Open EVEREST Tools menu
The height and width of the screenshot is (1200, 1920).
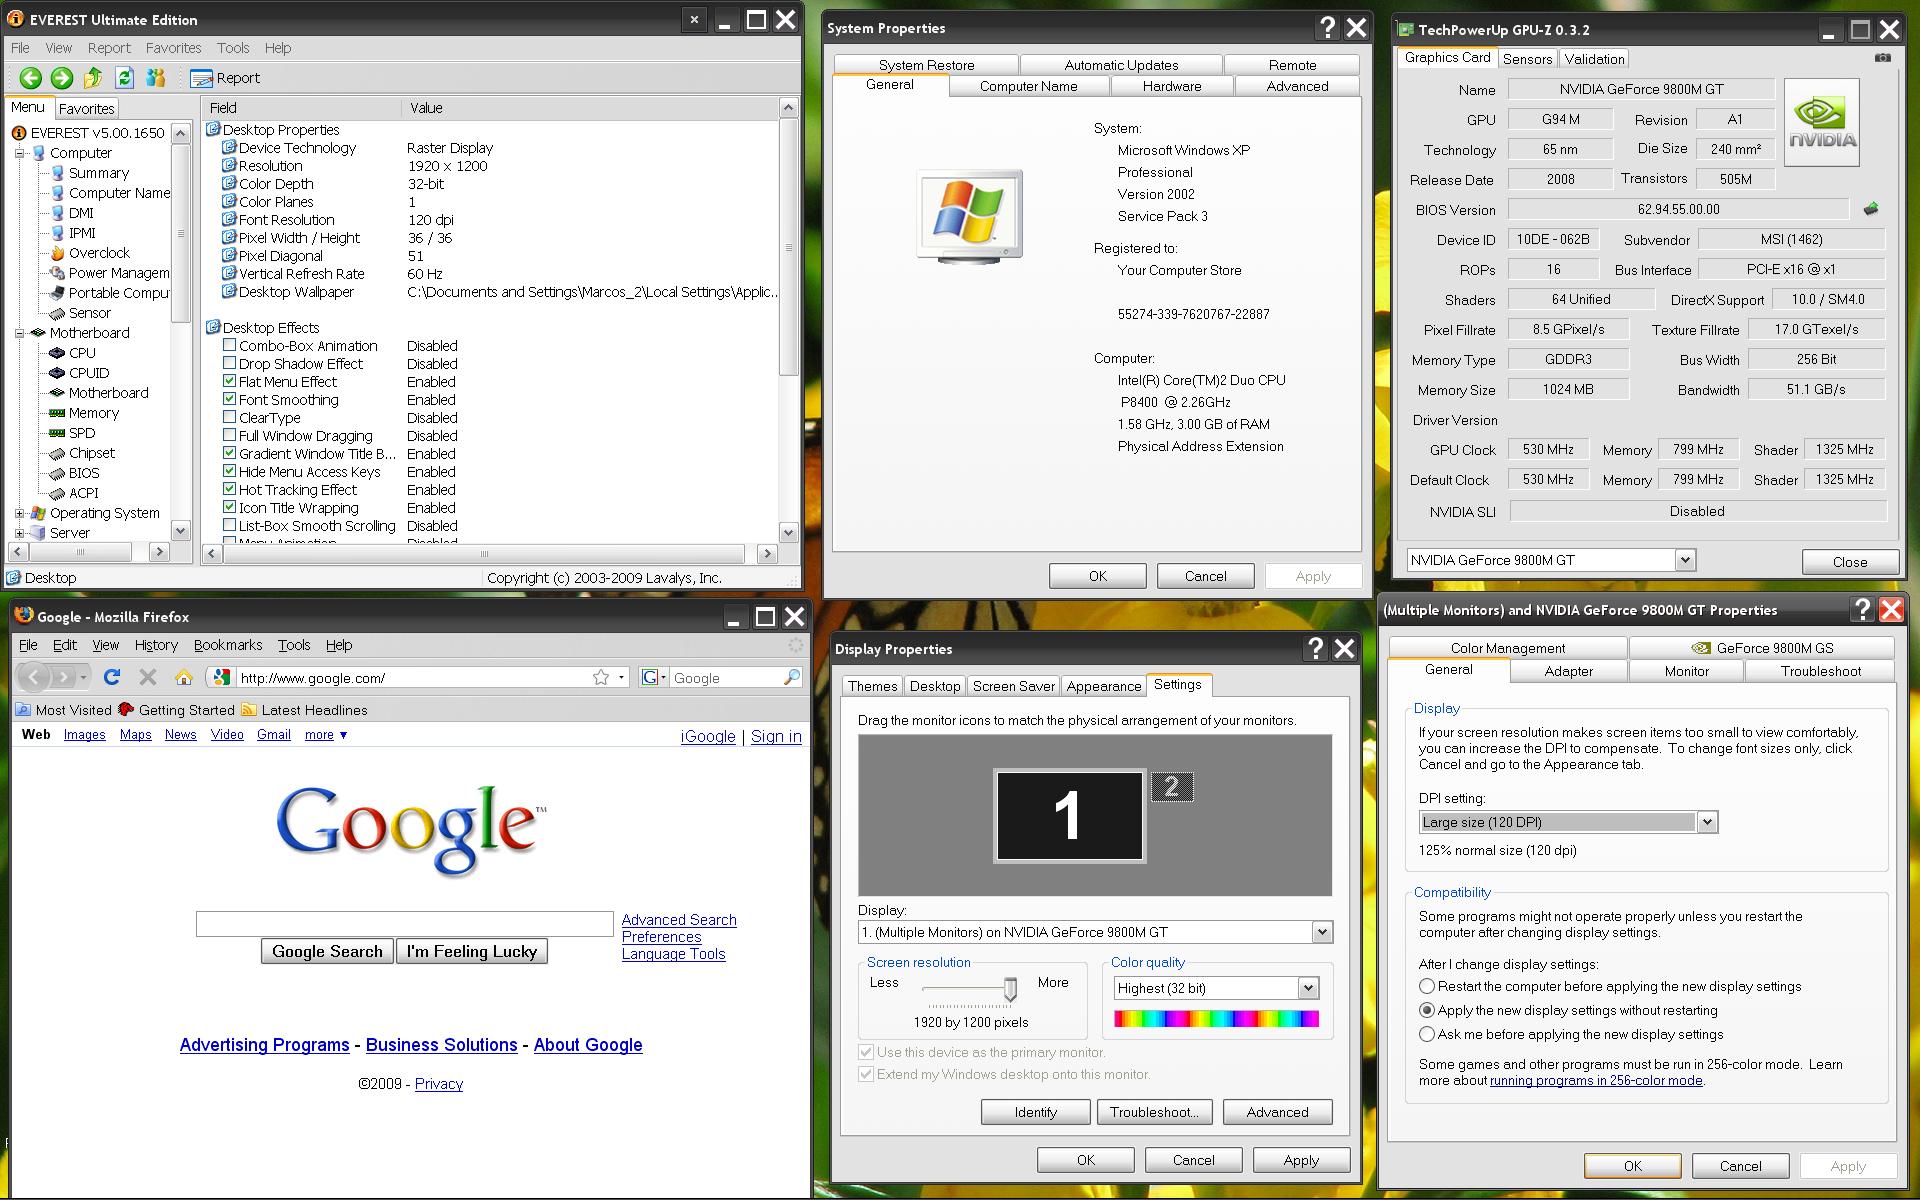(233, 48)
